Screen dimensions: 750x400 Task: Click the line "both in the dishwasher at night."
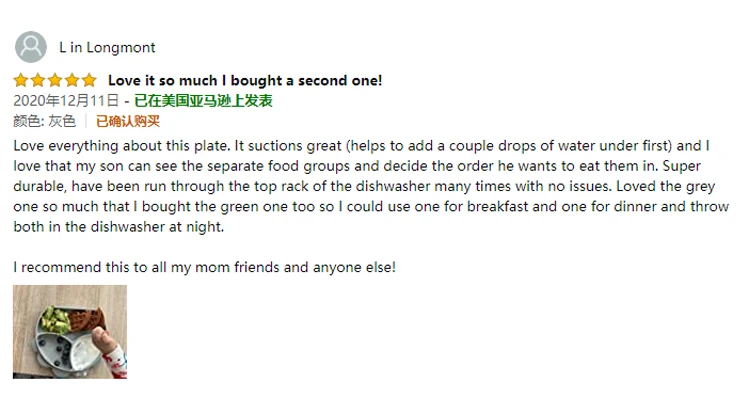coord(120,227)
